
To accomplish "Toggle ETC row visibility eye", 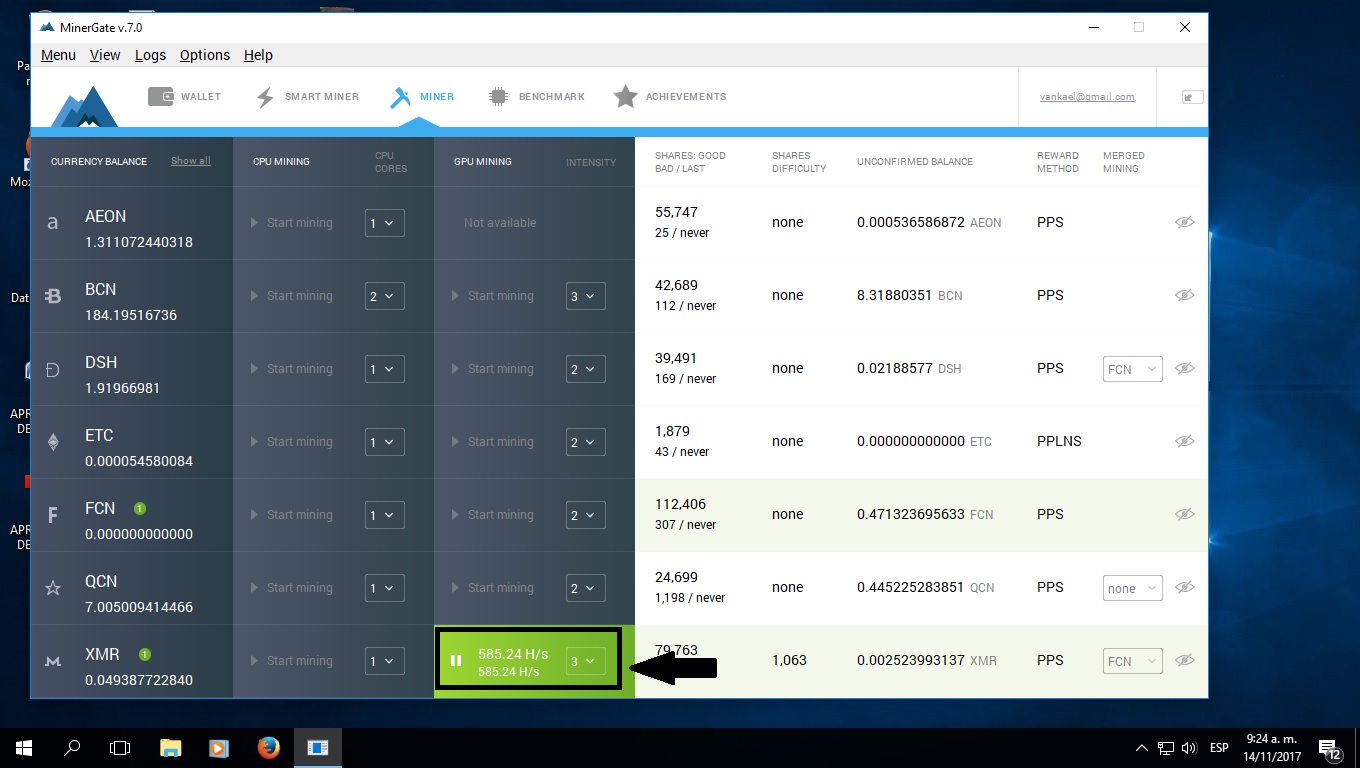I will point(1185,441).
